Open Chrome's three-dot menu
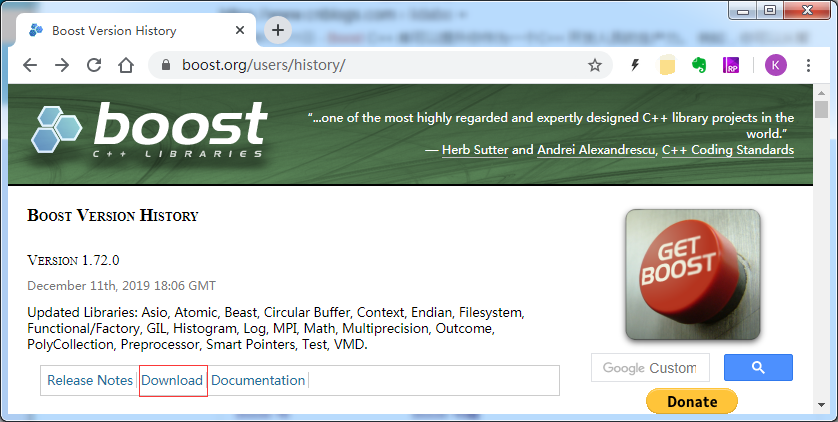Viewport: 838px width, 422px height. [808, 65]
